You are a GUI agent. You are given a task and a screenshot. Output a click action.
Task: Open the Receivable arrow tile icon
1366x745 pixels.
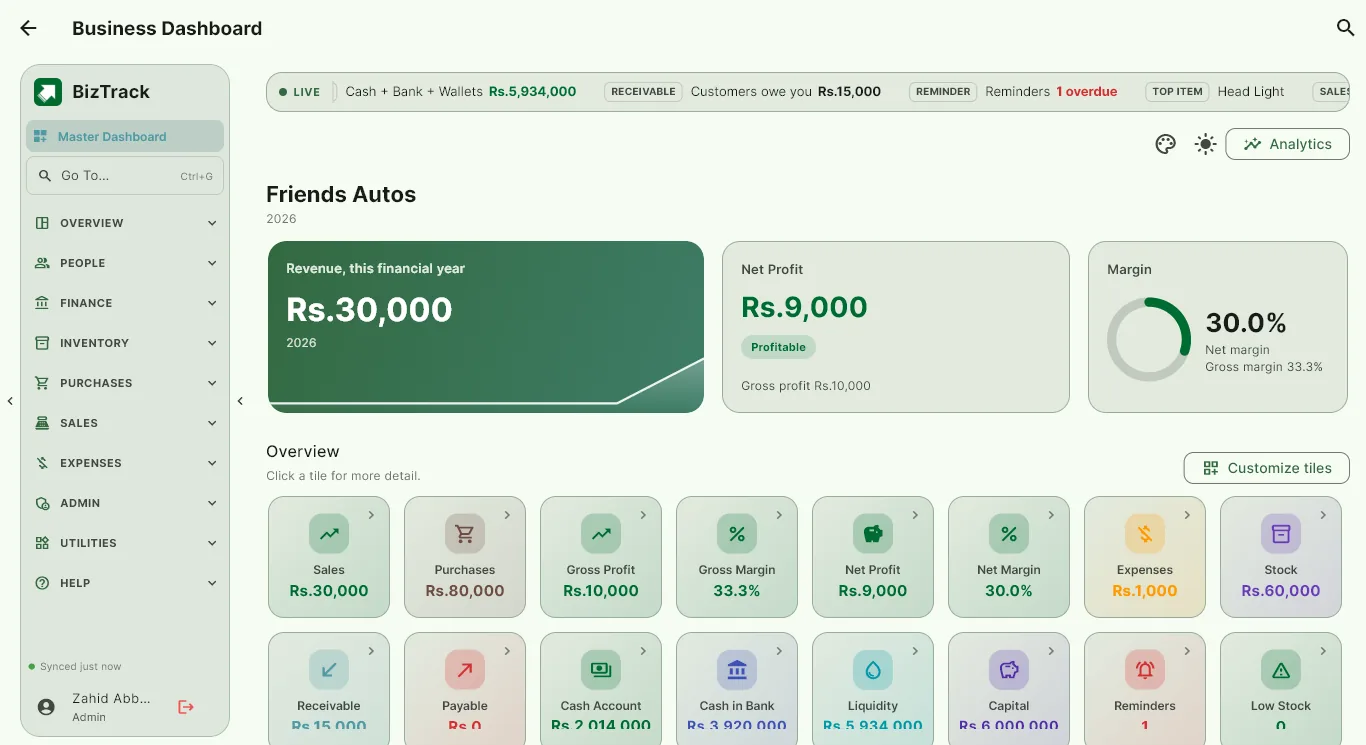329,670
